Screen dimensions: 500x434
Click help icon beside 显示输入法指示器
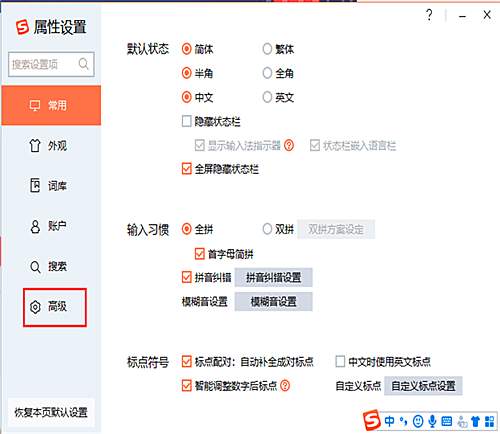pos(289,145)
